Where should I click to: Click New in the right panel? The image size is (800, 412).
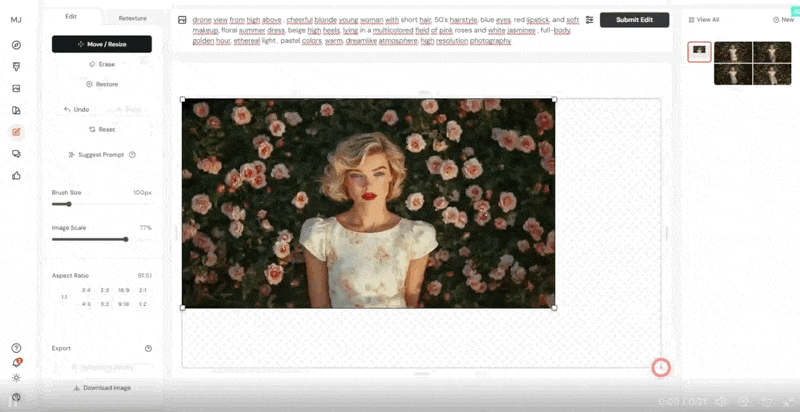(784, 19)
